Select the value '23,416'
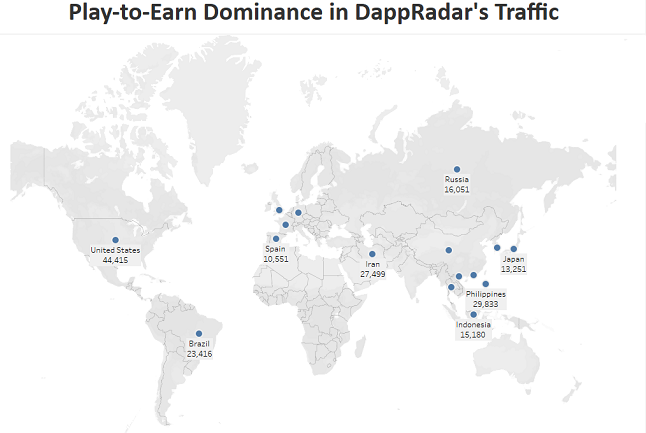 (x=199, y=353)
